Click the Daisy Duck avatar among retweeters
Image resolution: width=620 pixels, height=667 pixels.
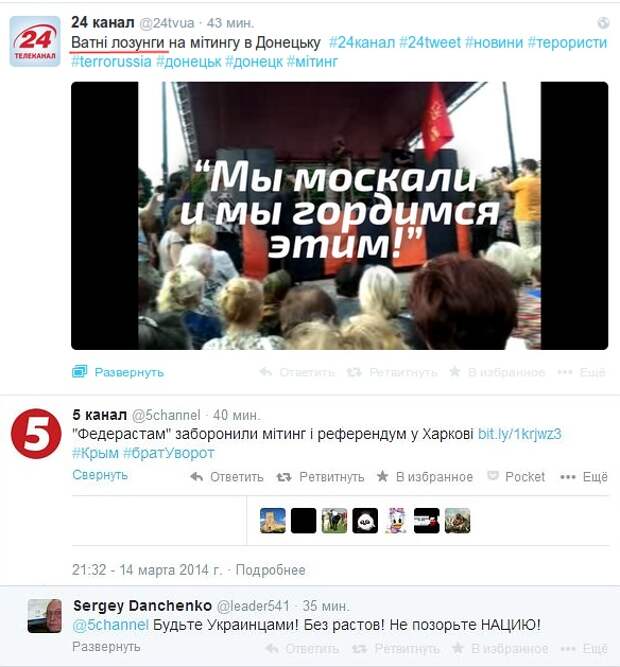point(396,520)
